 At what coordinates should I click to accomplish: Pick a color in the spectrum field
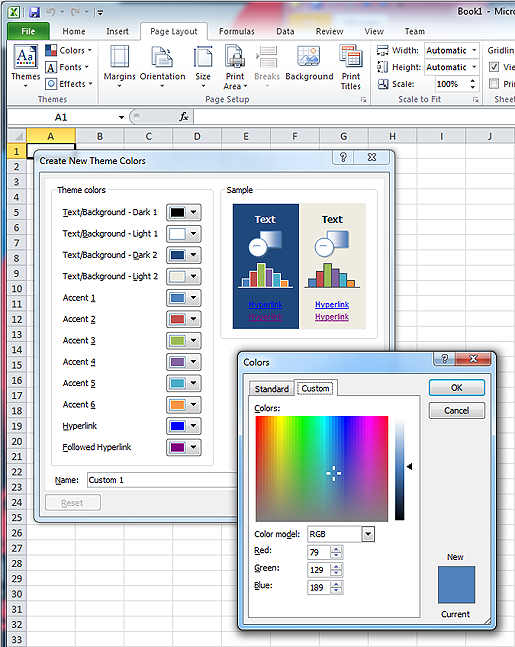click(x=322, y=469)
